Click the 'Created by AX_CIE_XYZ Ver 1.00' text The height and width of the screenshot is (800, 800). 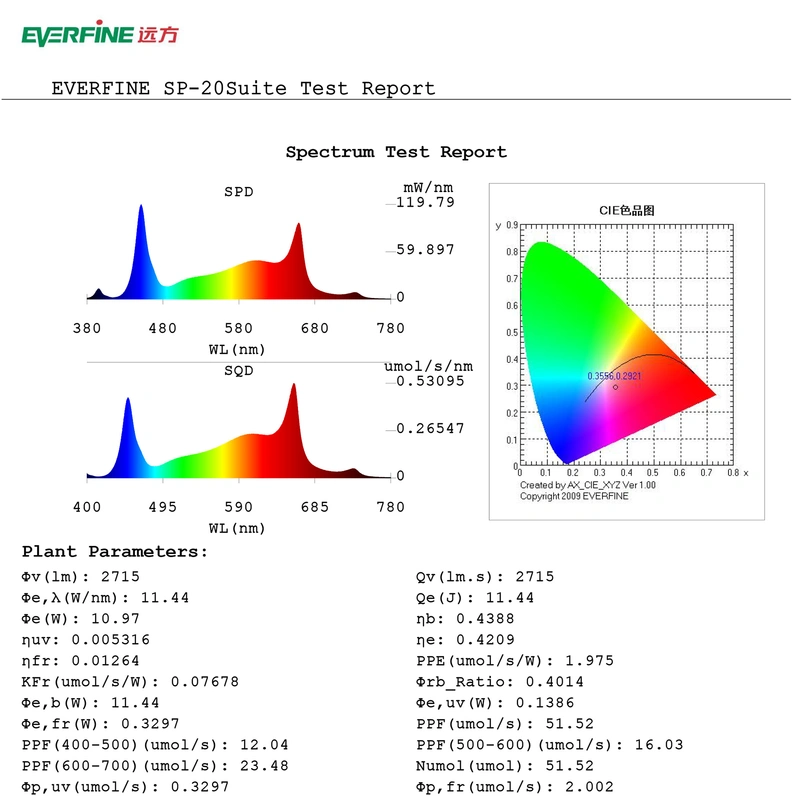pyautogui.click(x=588, y=485)
